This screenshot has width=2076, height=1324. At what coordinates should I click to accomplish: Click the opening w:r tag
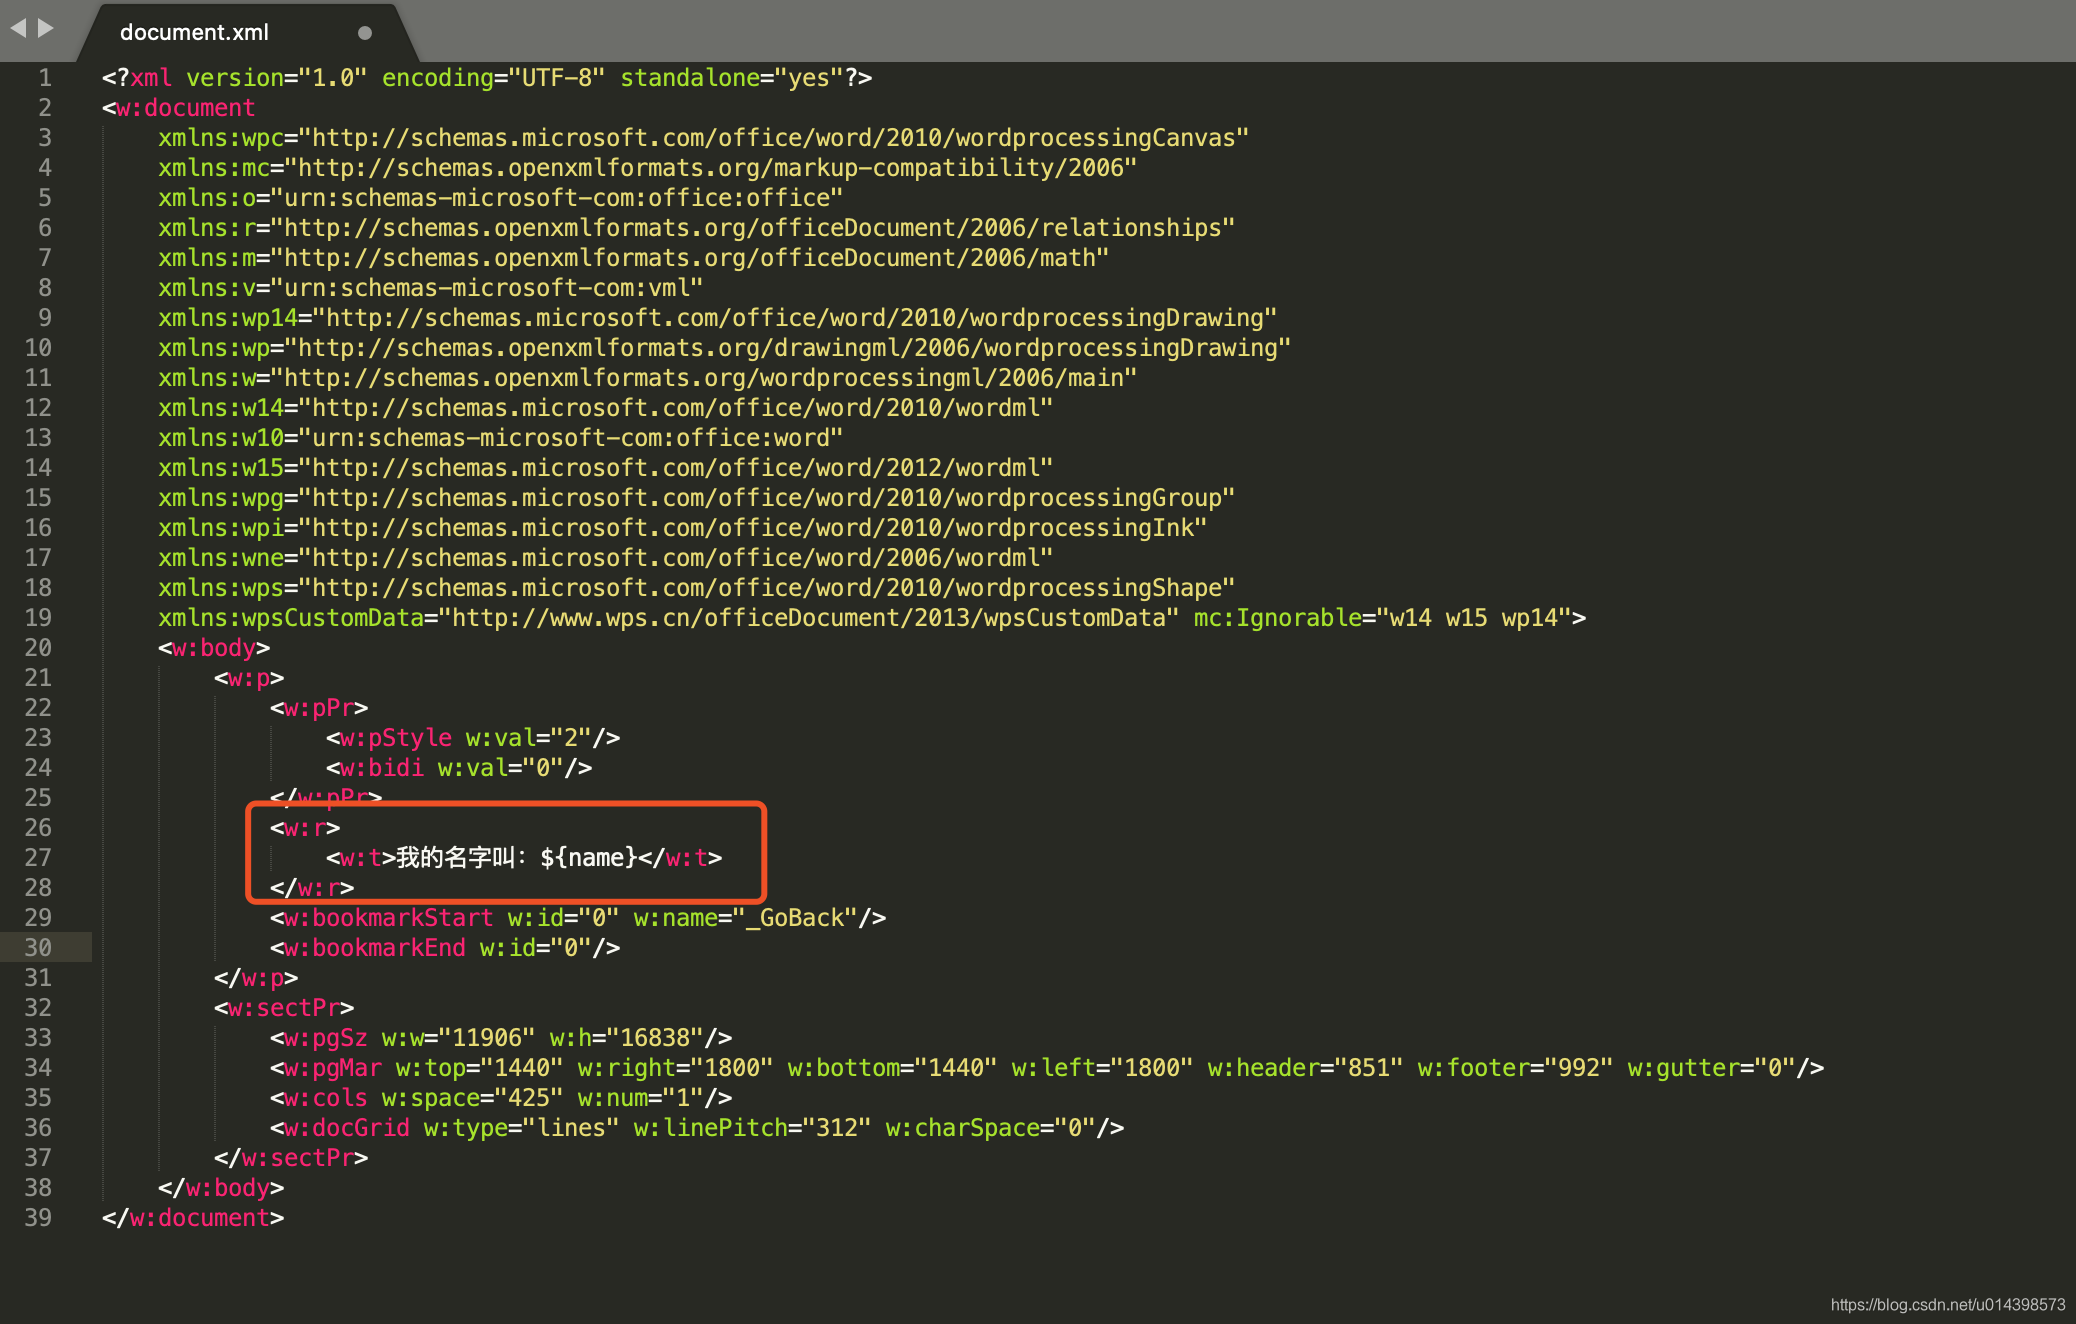[305, 828]
